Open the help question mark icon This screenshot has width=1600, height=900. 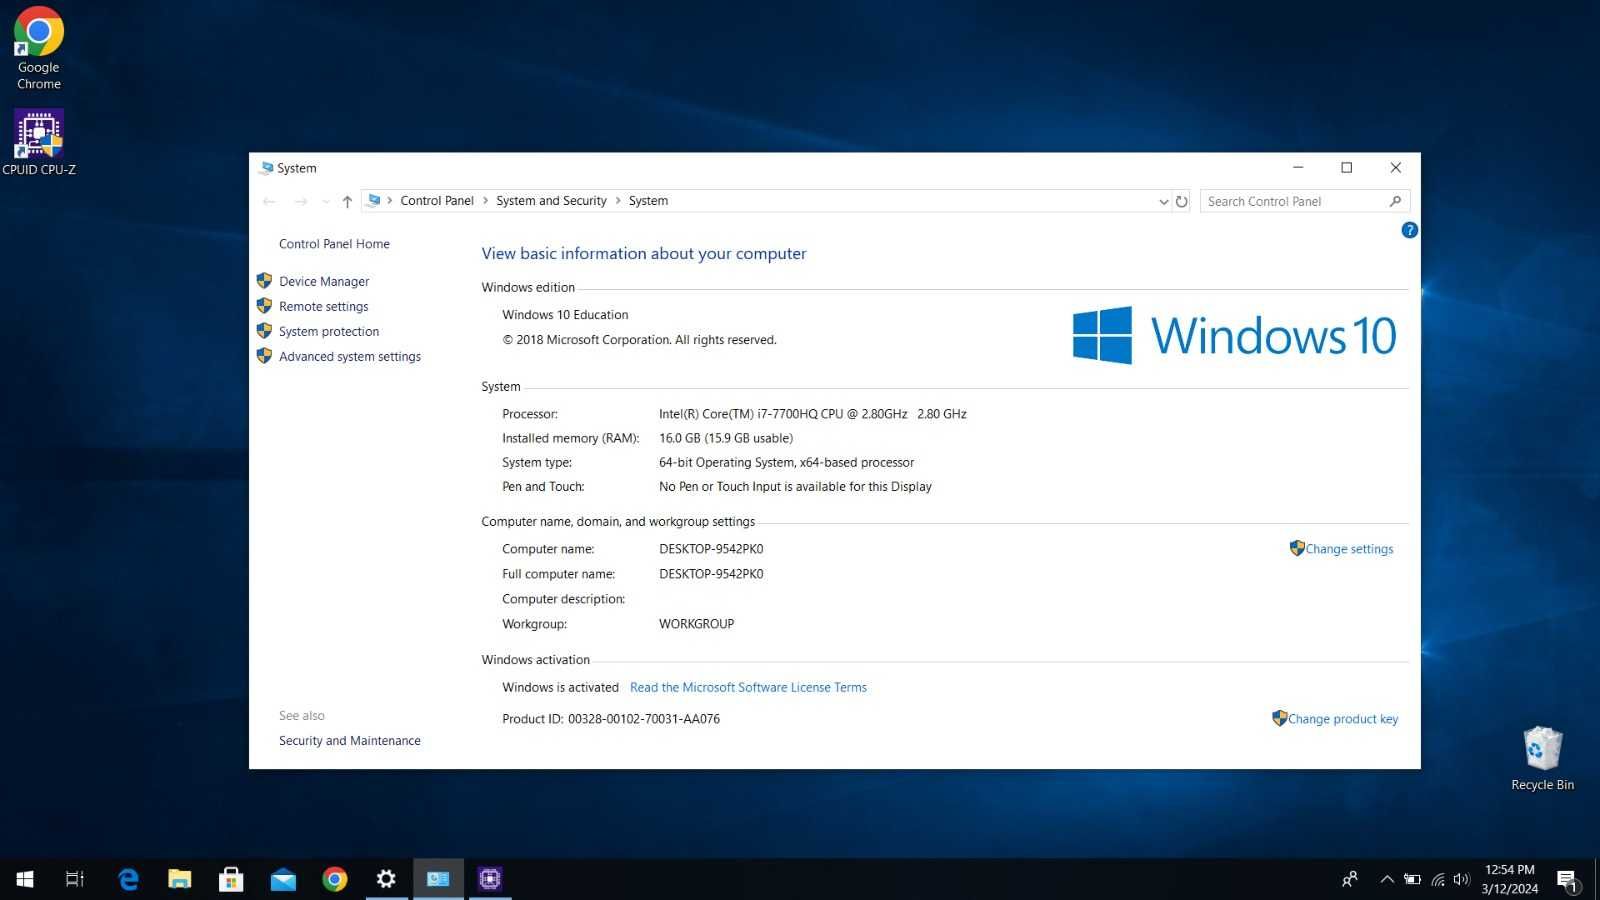coord(1409,230)
